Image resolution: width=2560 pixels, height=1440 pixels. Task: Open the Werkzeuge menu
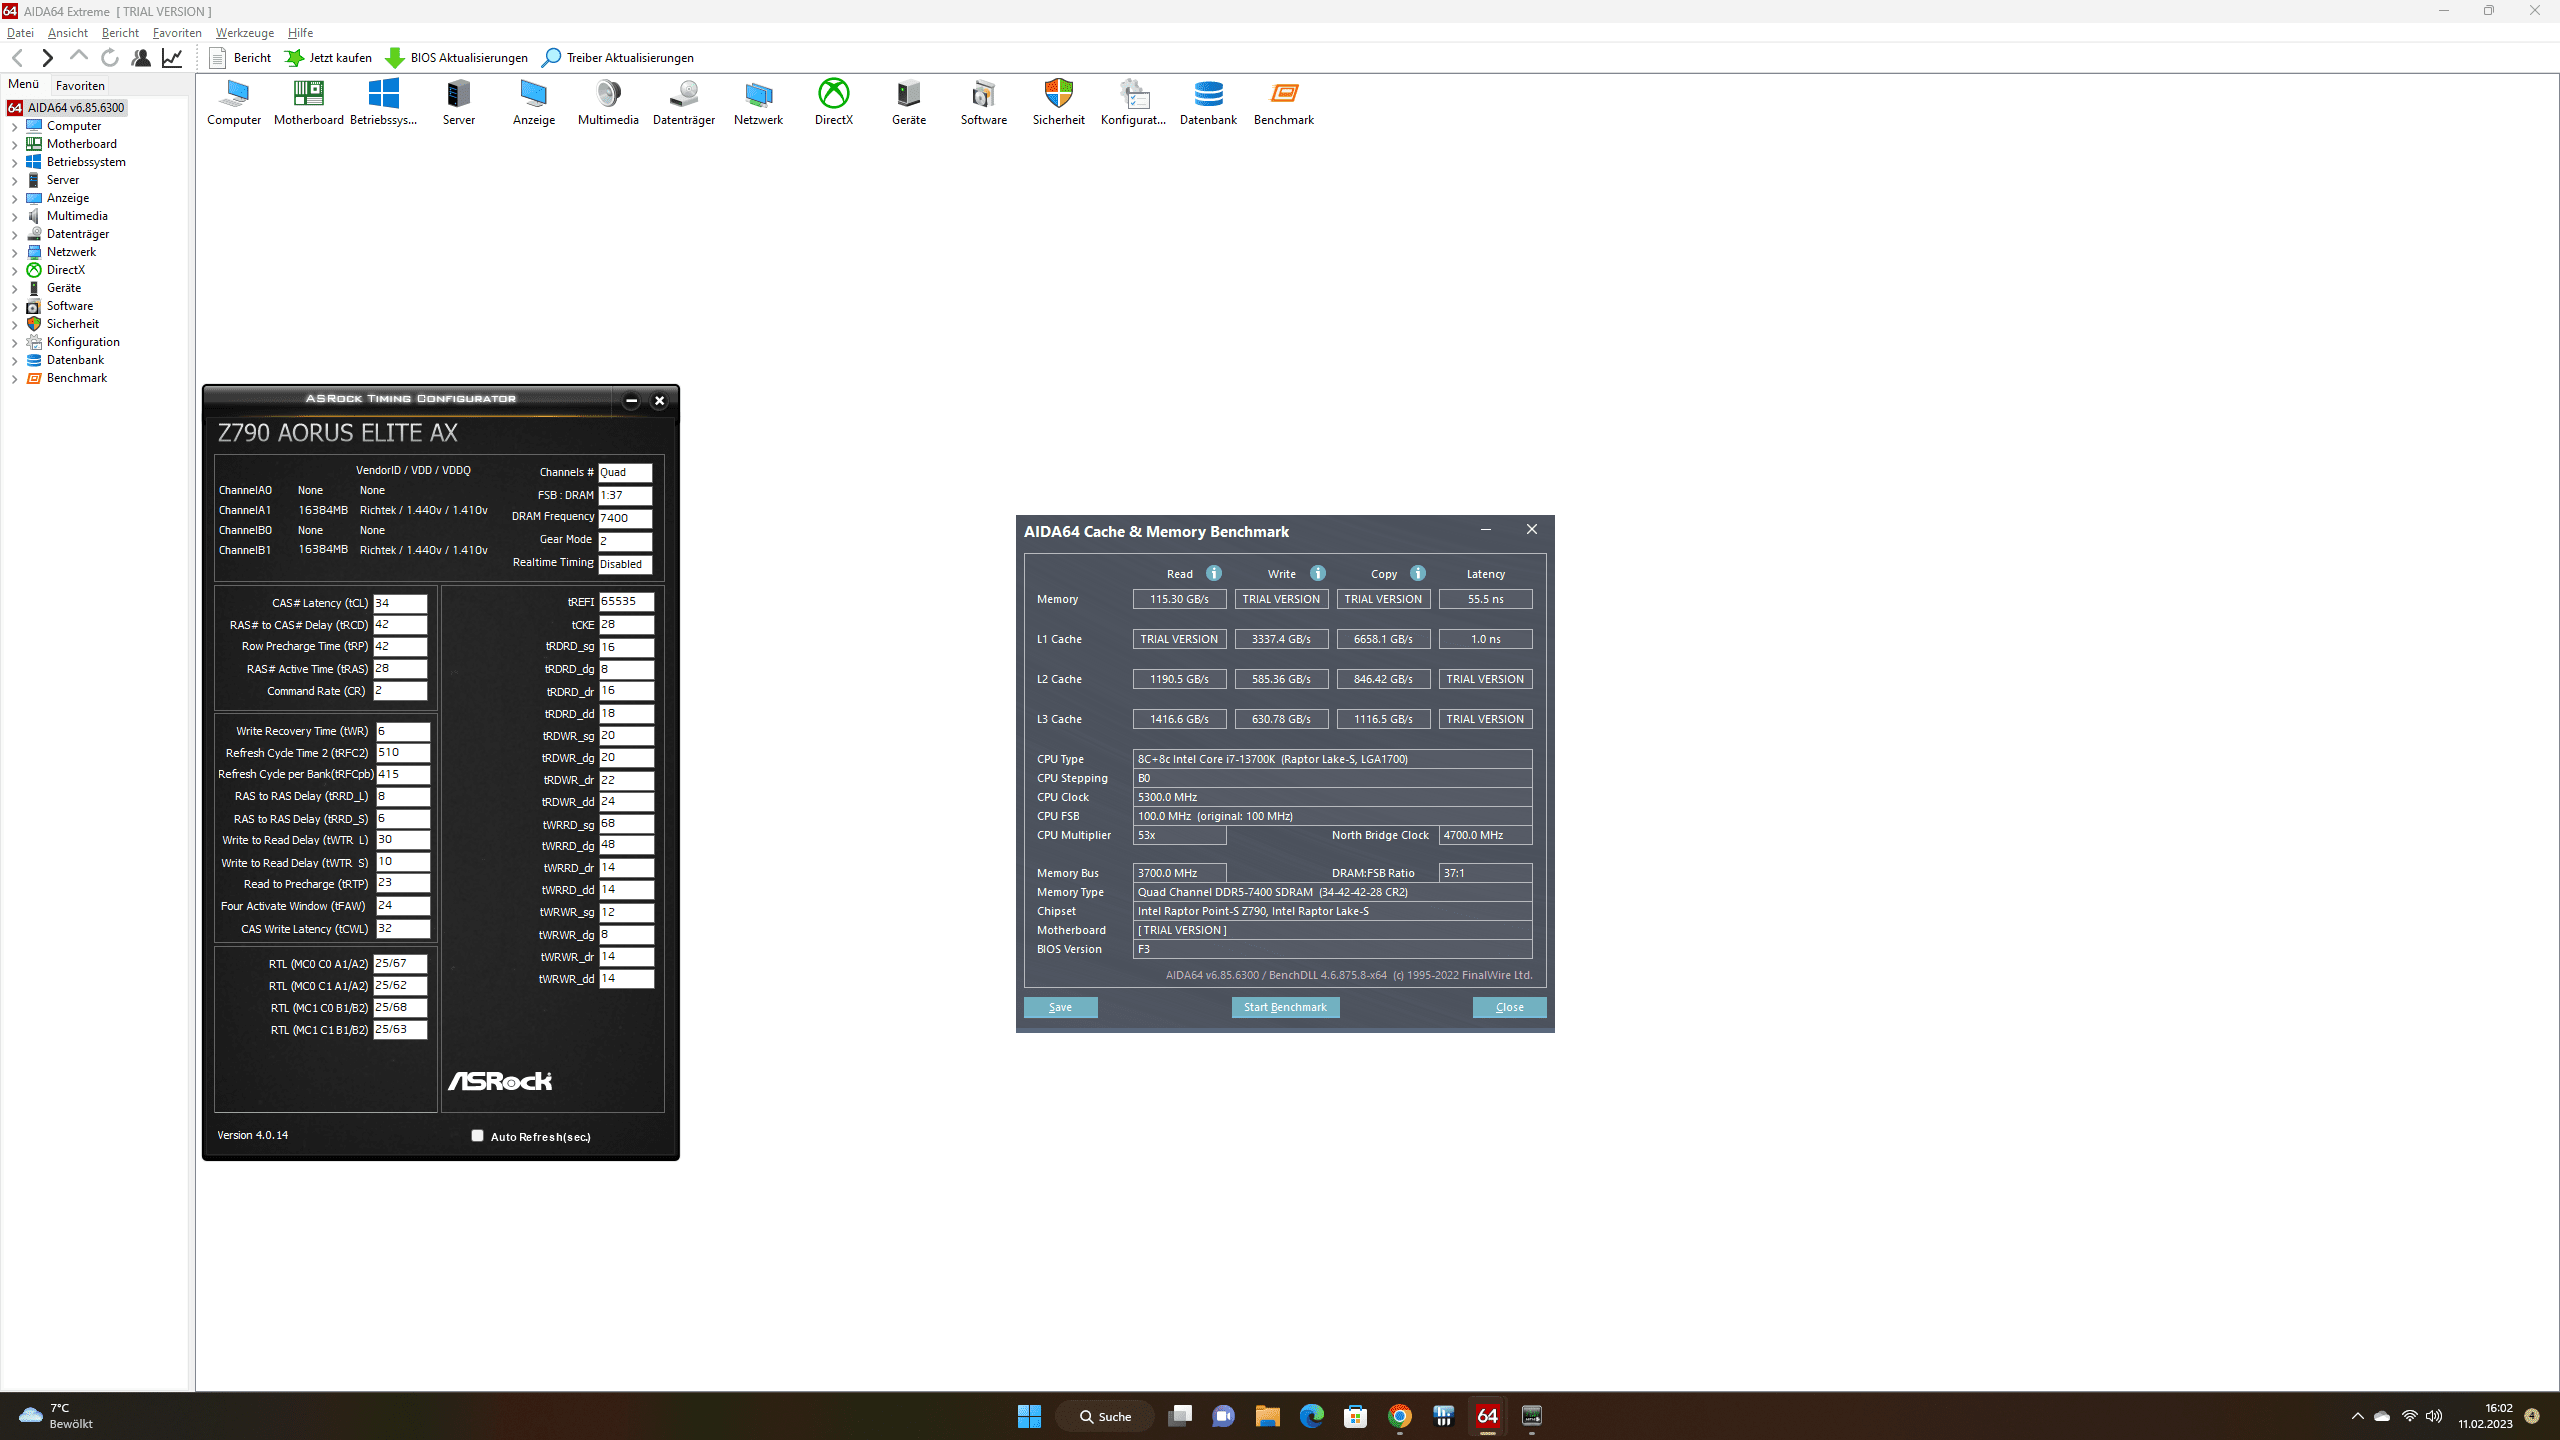coord(244,33)
